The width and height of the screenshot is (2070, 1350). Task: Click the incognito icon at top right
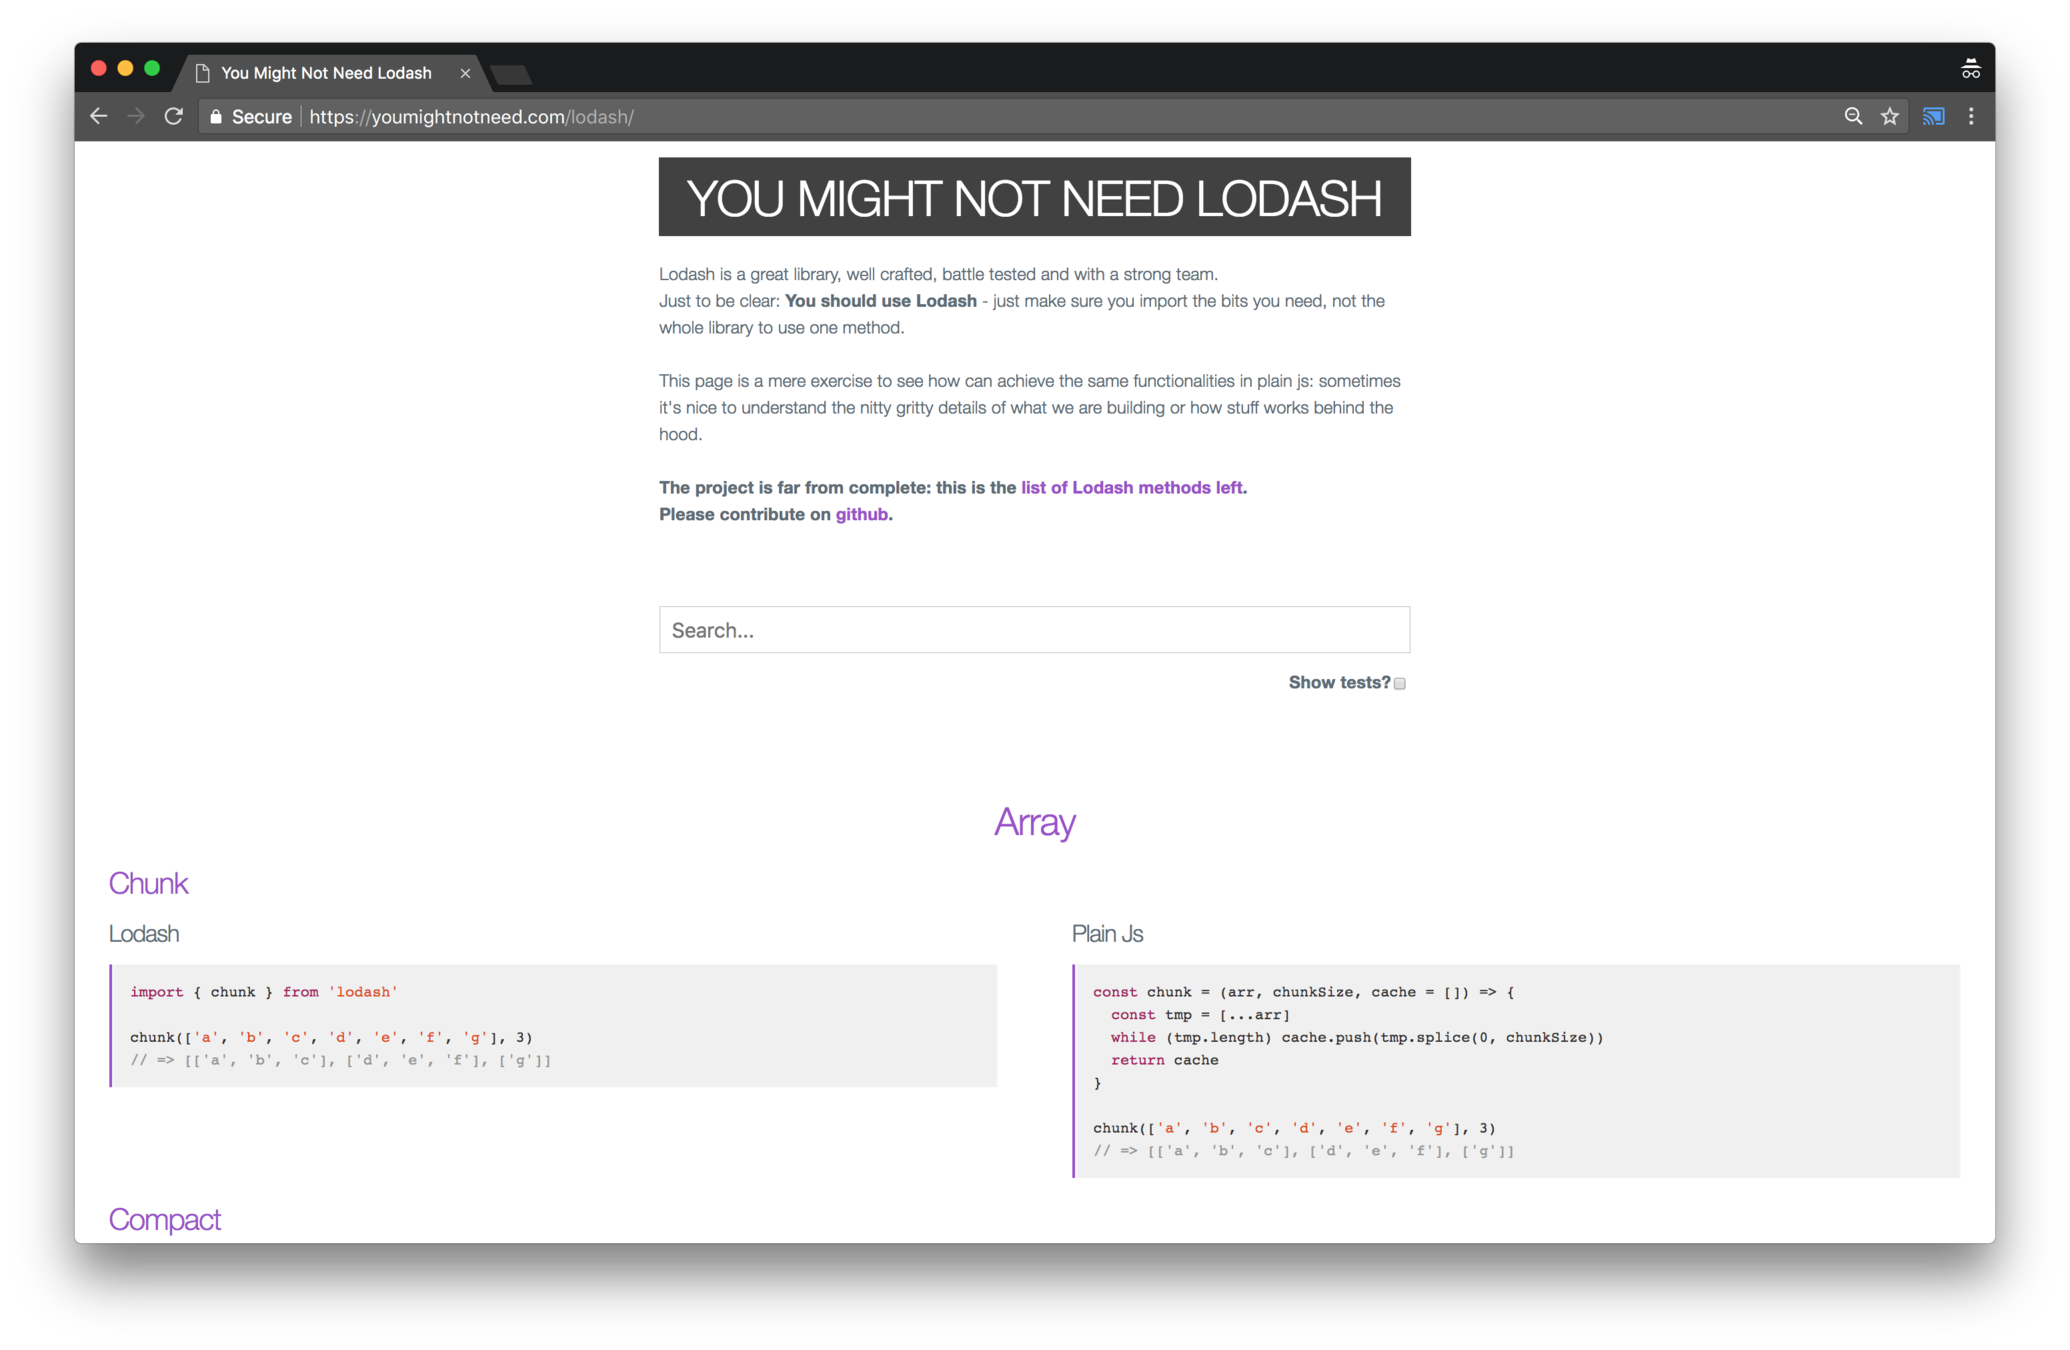1970,69
